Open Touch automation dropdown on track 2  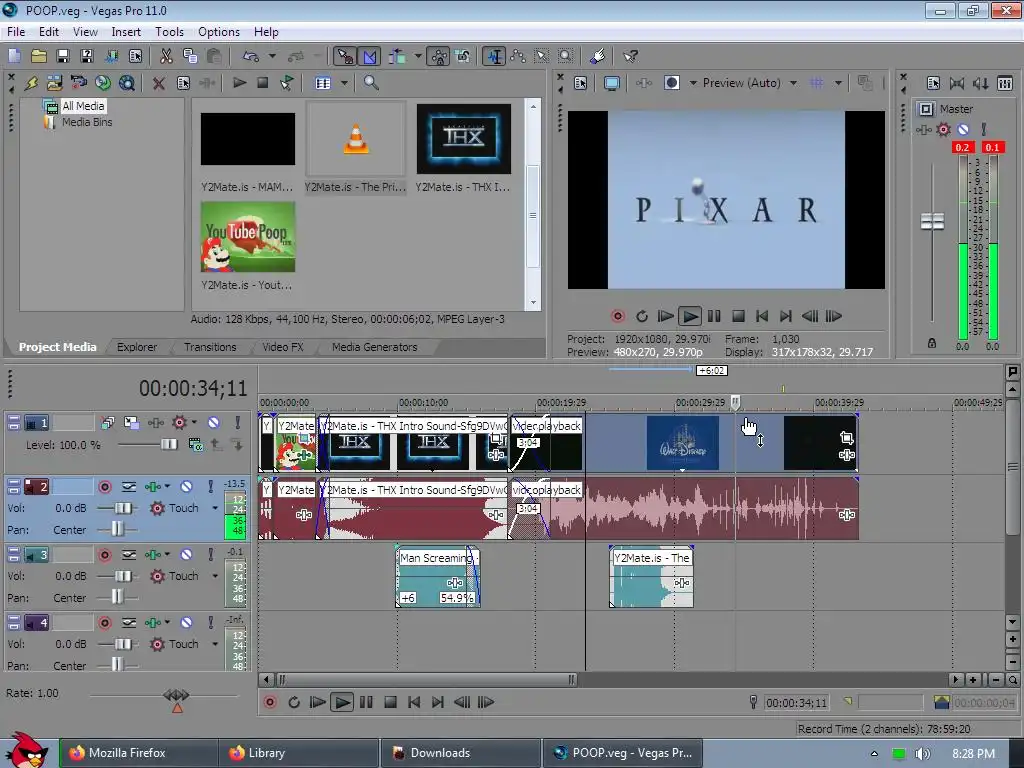[215, 508]
